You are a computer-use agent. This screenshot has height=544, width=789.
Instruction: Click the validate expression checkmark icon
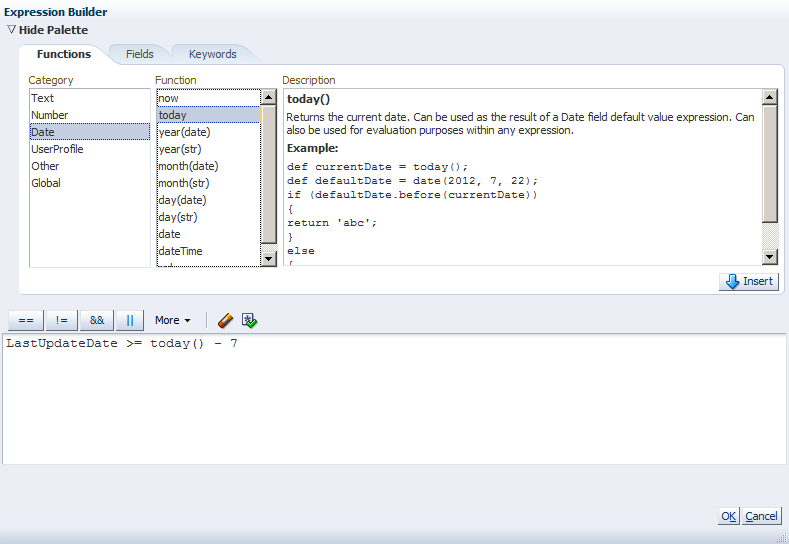pos(249,320)
